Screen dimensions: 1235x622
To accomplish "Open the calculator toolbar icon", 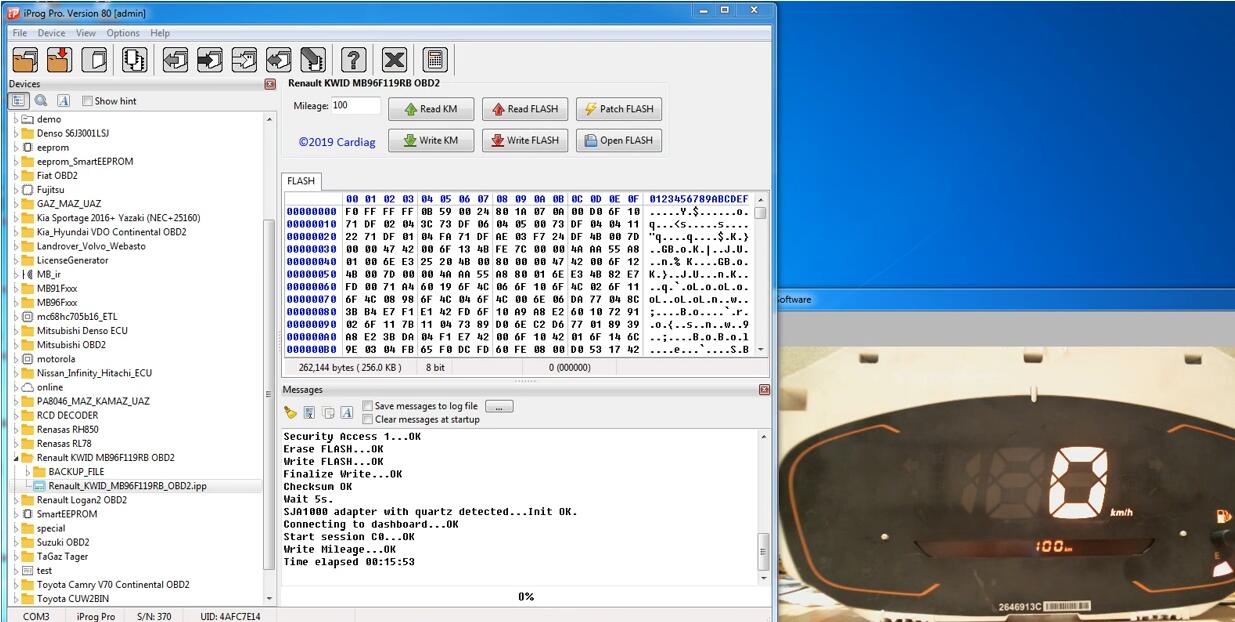I will point(434,60).
